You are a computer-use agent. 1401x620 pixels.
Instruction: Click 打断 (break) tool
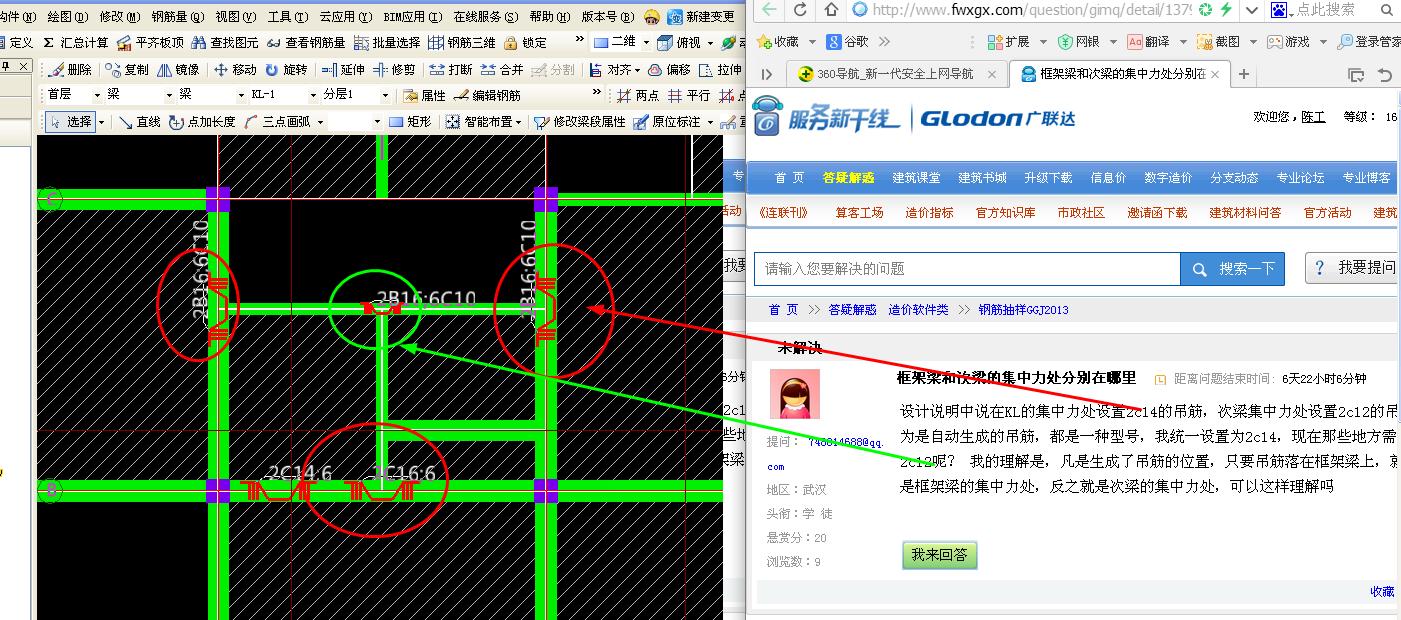[451, 70]
